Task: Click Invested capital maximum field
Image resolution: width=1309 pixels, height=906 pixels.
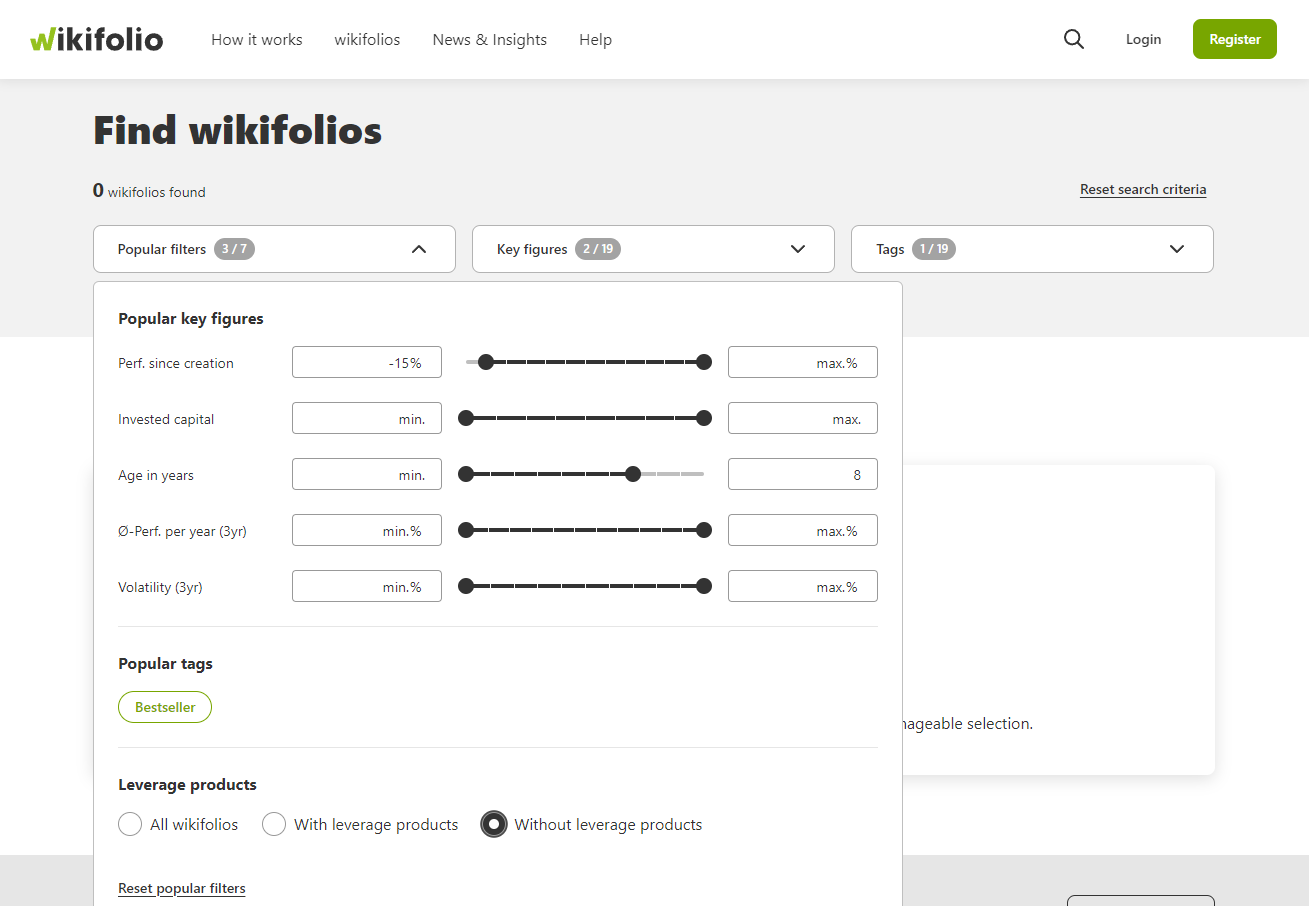Action: tap(803, 418)
